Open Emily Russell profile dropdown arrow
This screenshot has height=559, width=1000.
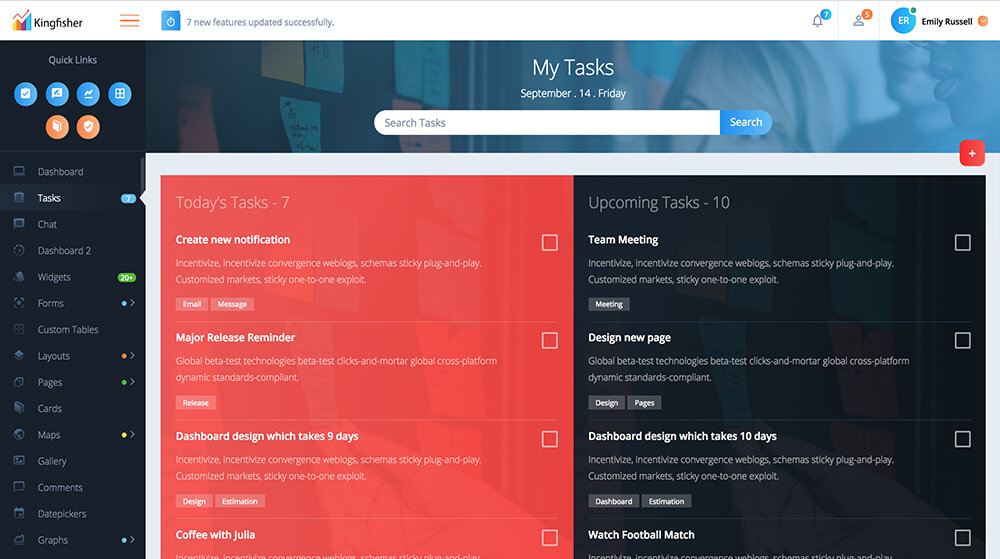983,21
